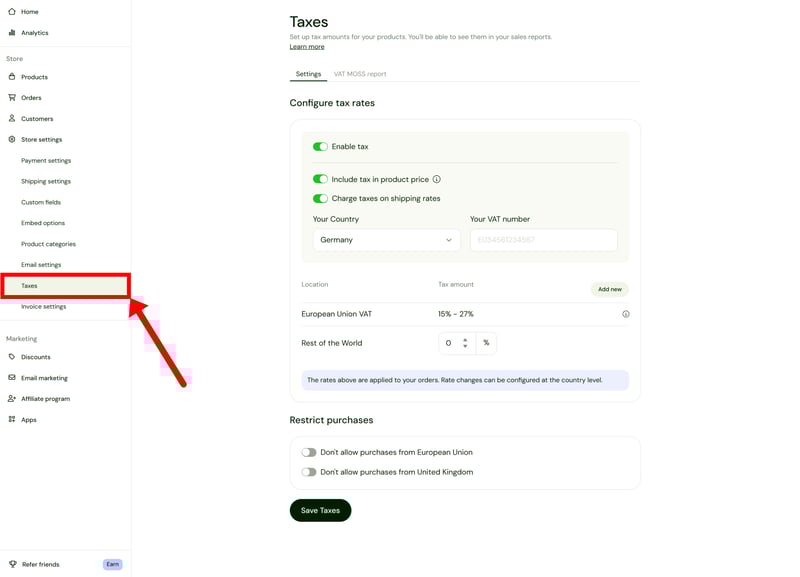800x577 pixels.
Task: Turn off Include tax in product price
Action: click(x=320, y=180)
